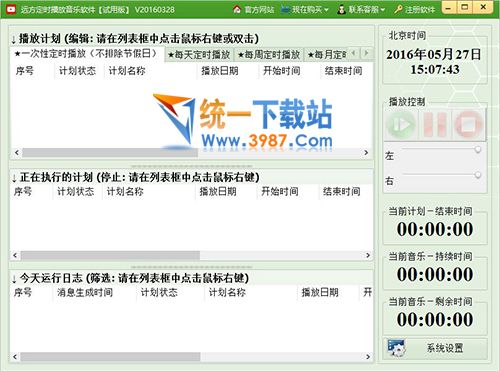This screenshot has height=372, width=500.
Task: Select 一次性定时播放 tab
Action: (87, 54)
